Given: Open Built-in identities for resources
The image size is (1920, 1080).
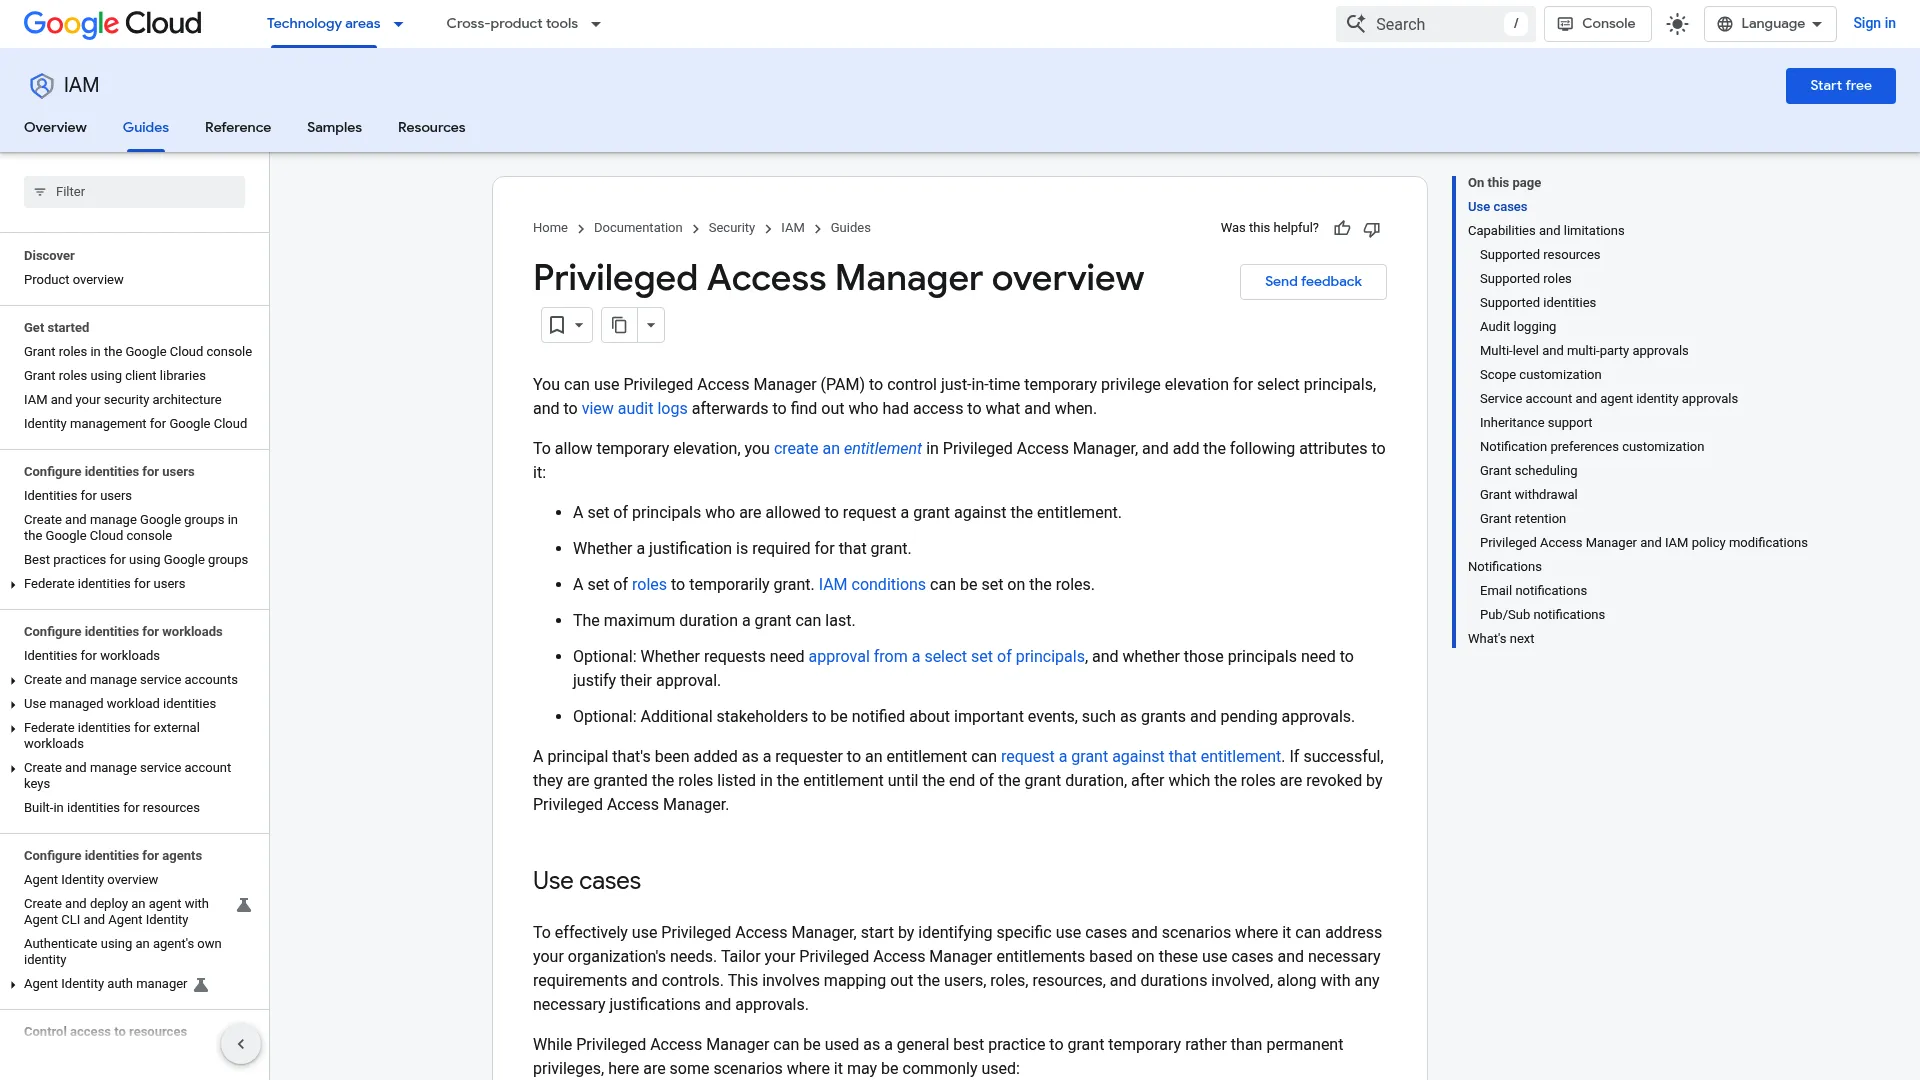Looking at the screenshot, I should pos(112,808).
